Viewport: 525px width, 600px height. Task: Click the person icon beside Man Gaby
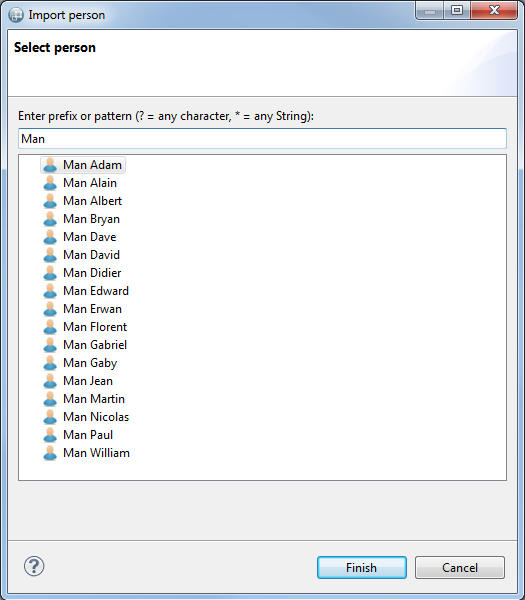click(50, 363)
